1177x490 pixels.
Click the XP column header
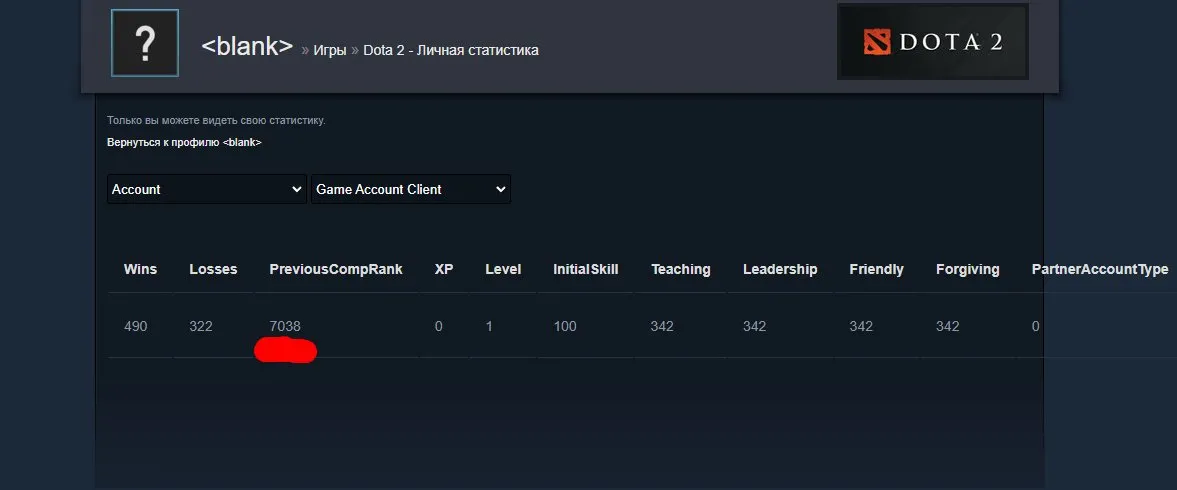(444, 269)
